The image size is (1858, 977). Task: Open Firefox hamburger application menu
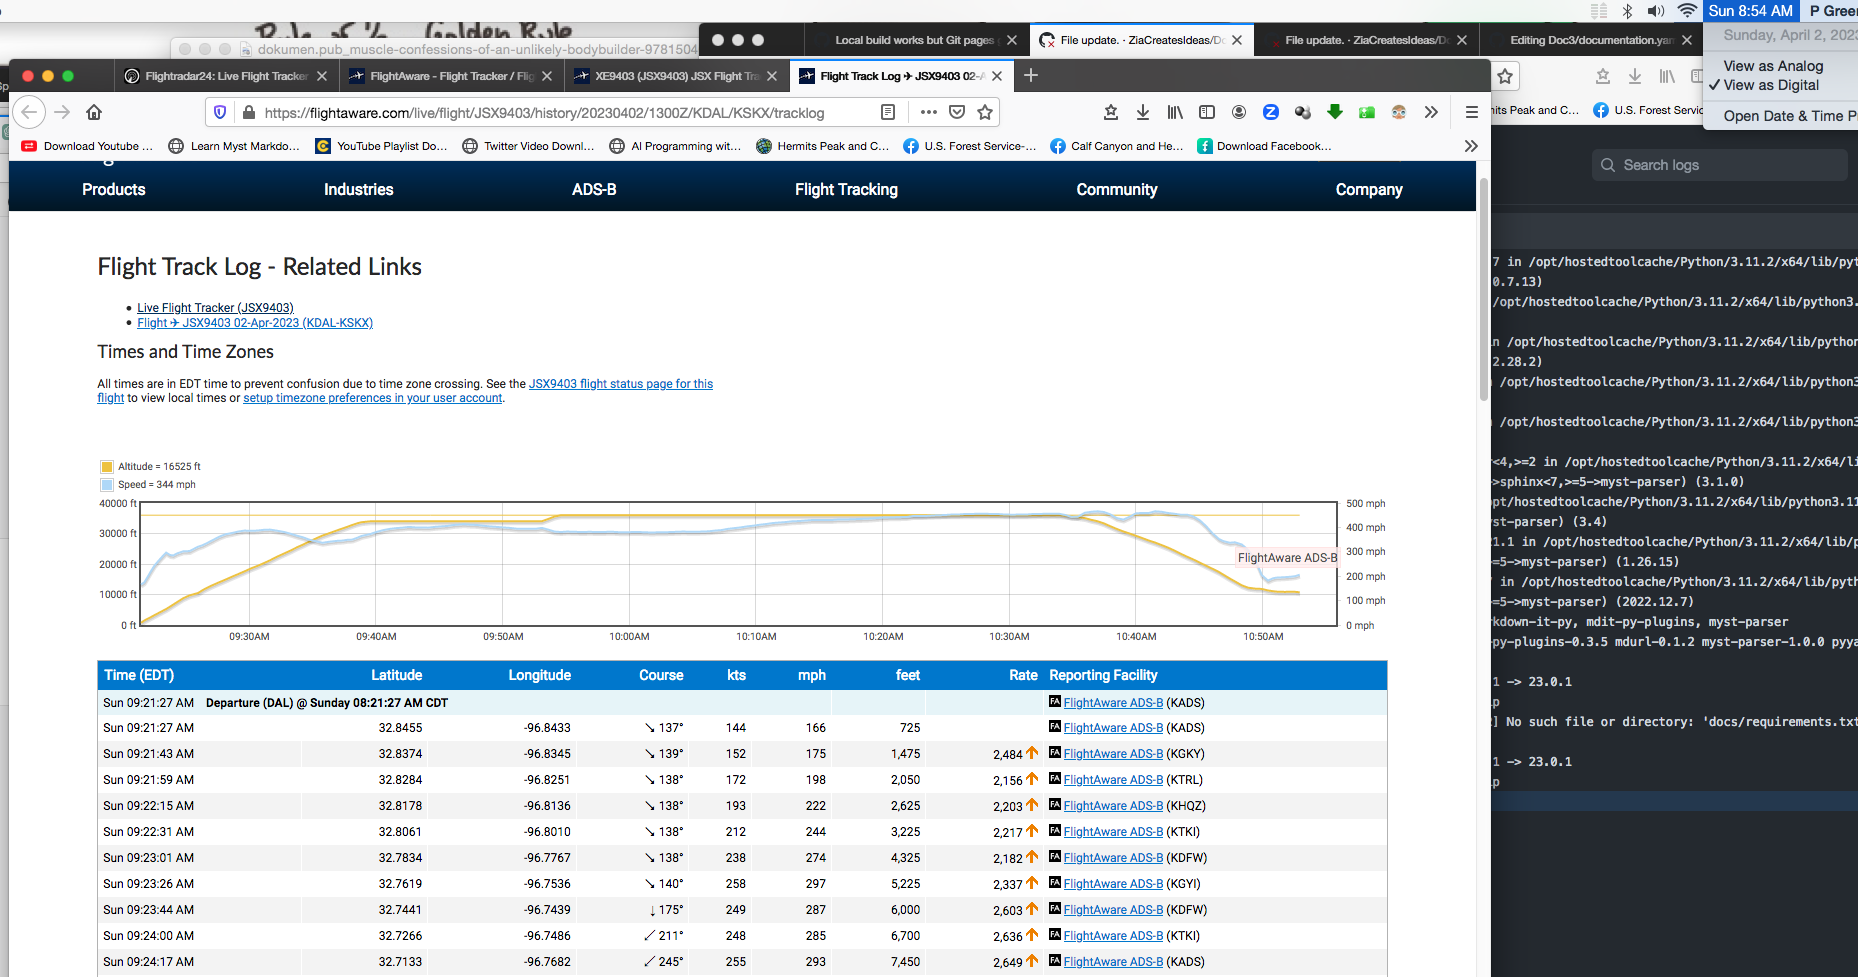[x=1471, y=112]
